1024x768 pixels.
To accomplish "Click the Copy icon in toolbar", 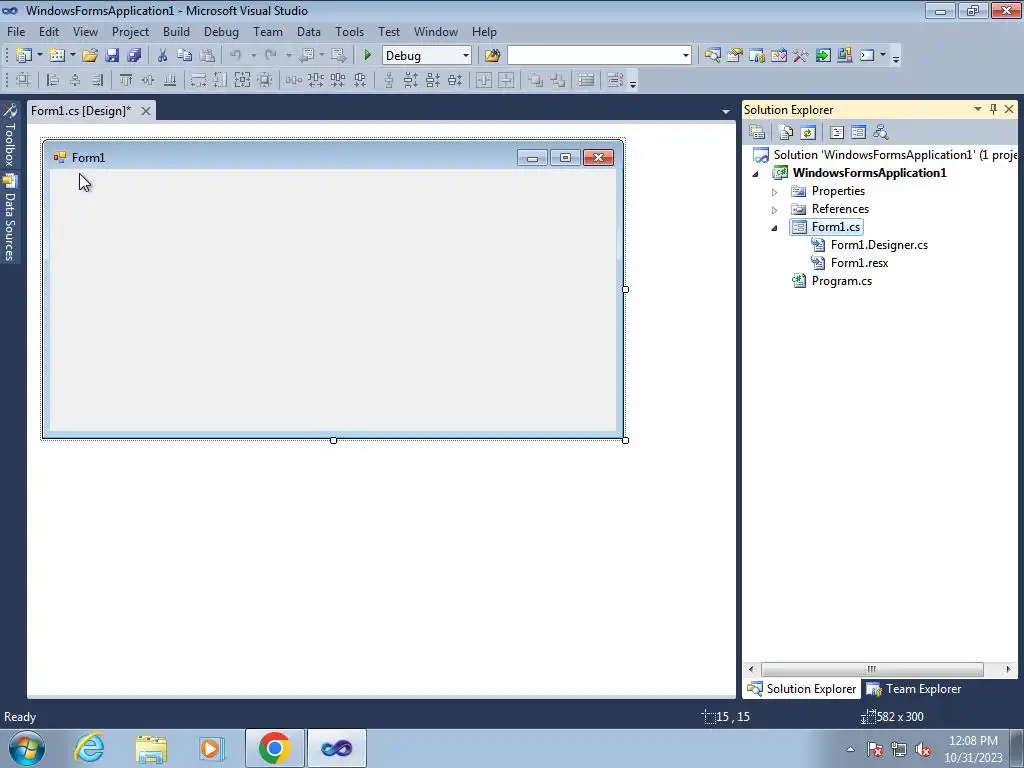I will (185, 56).
